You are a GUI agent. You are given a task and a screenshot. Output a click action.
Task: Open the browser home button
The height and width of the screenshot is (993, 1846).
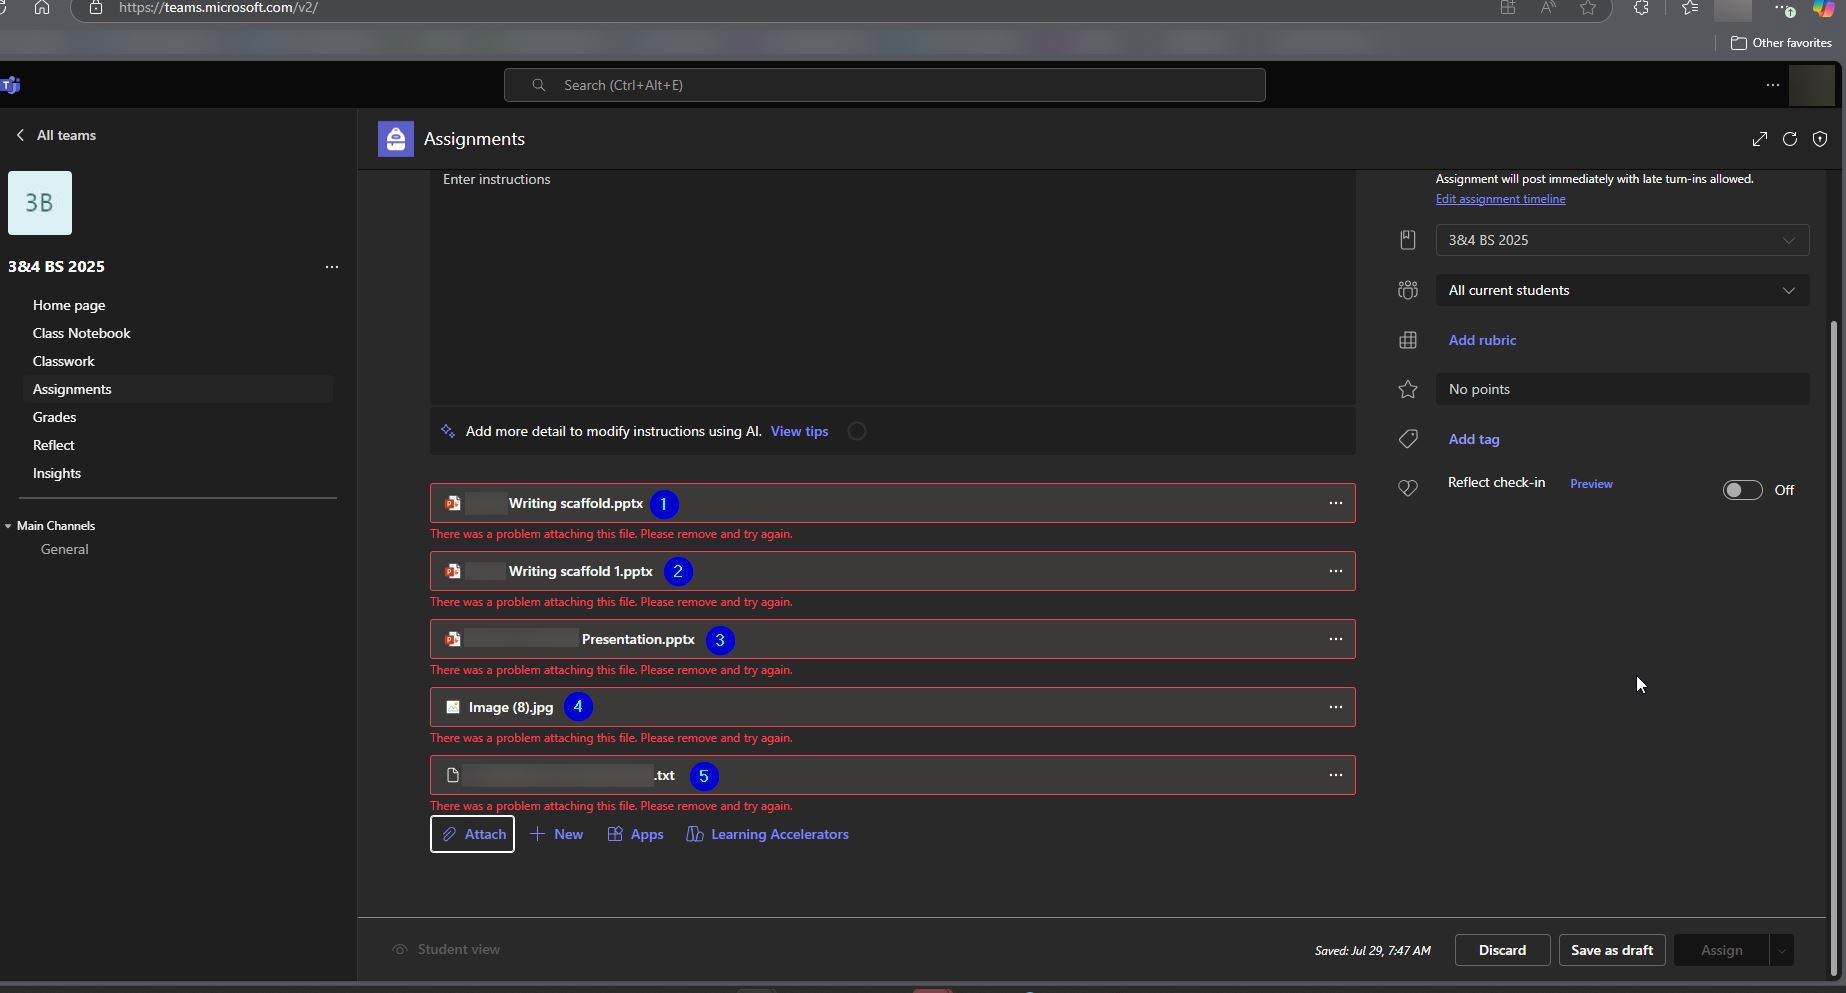coord(42,8)
